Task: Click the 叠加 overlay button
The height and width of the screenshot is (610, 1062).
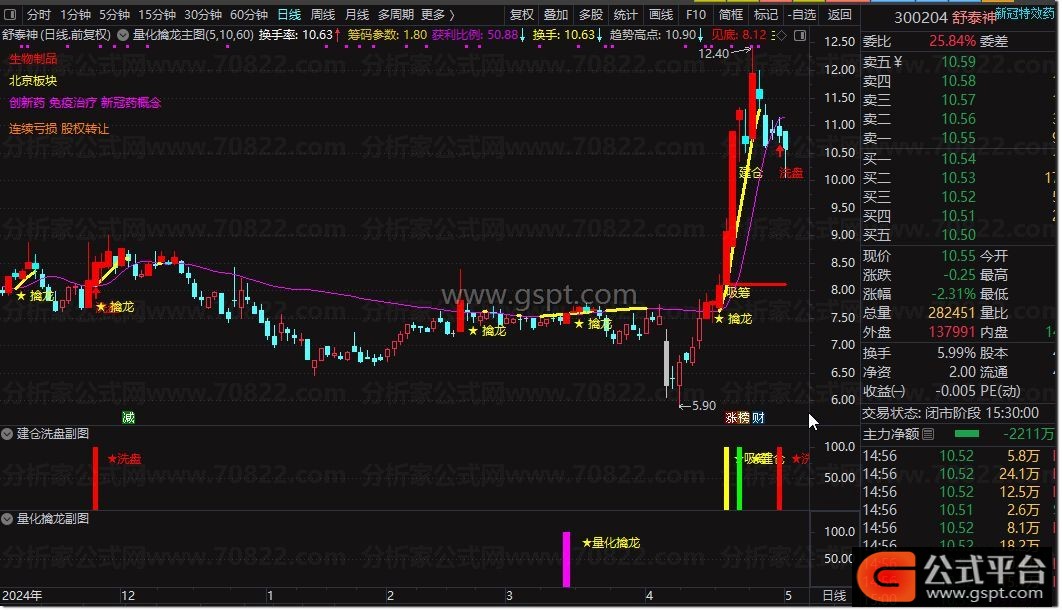Action: [556, 14]
